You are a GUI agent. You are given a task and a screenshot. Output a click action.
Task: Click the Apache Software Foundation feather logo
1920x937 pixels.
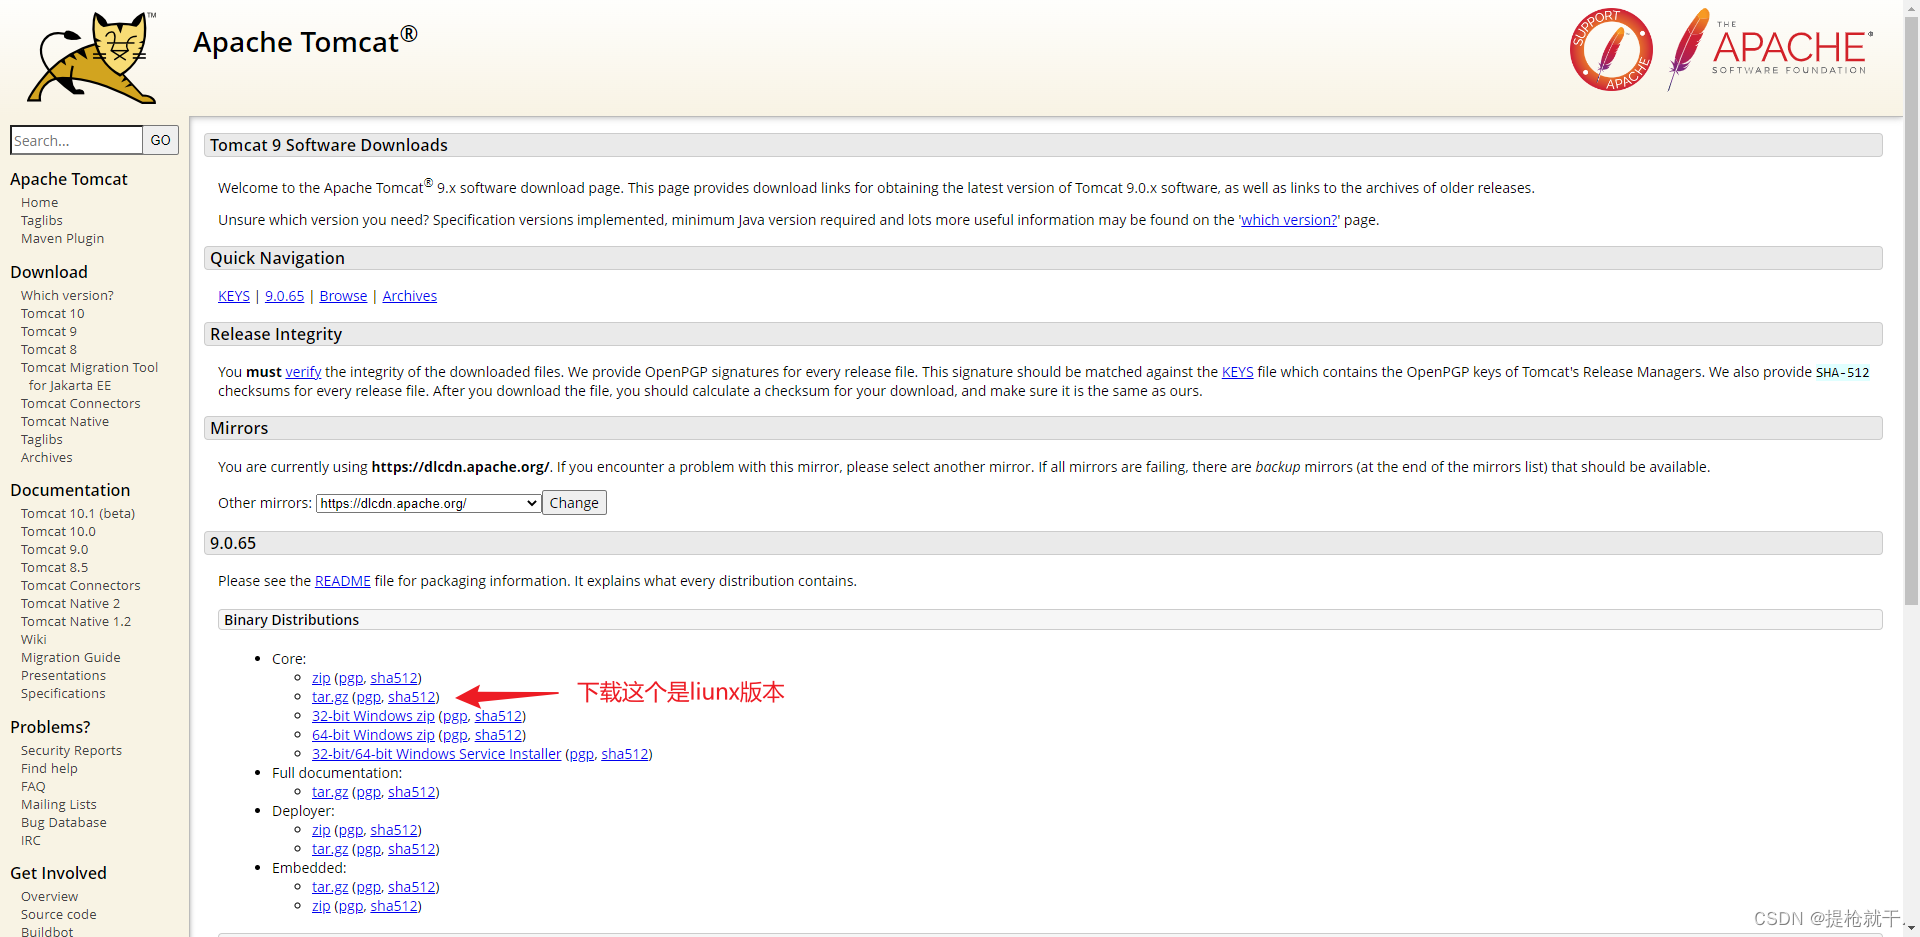[1770, 48]
